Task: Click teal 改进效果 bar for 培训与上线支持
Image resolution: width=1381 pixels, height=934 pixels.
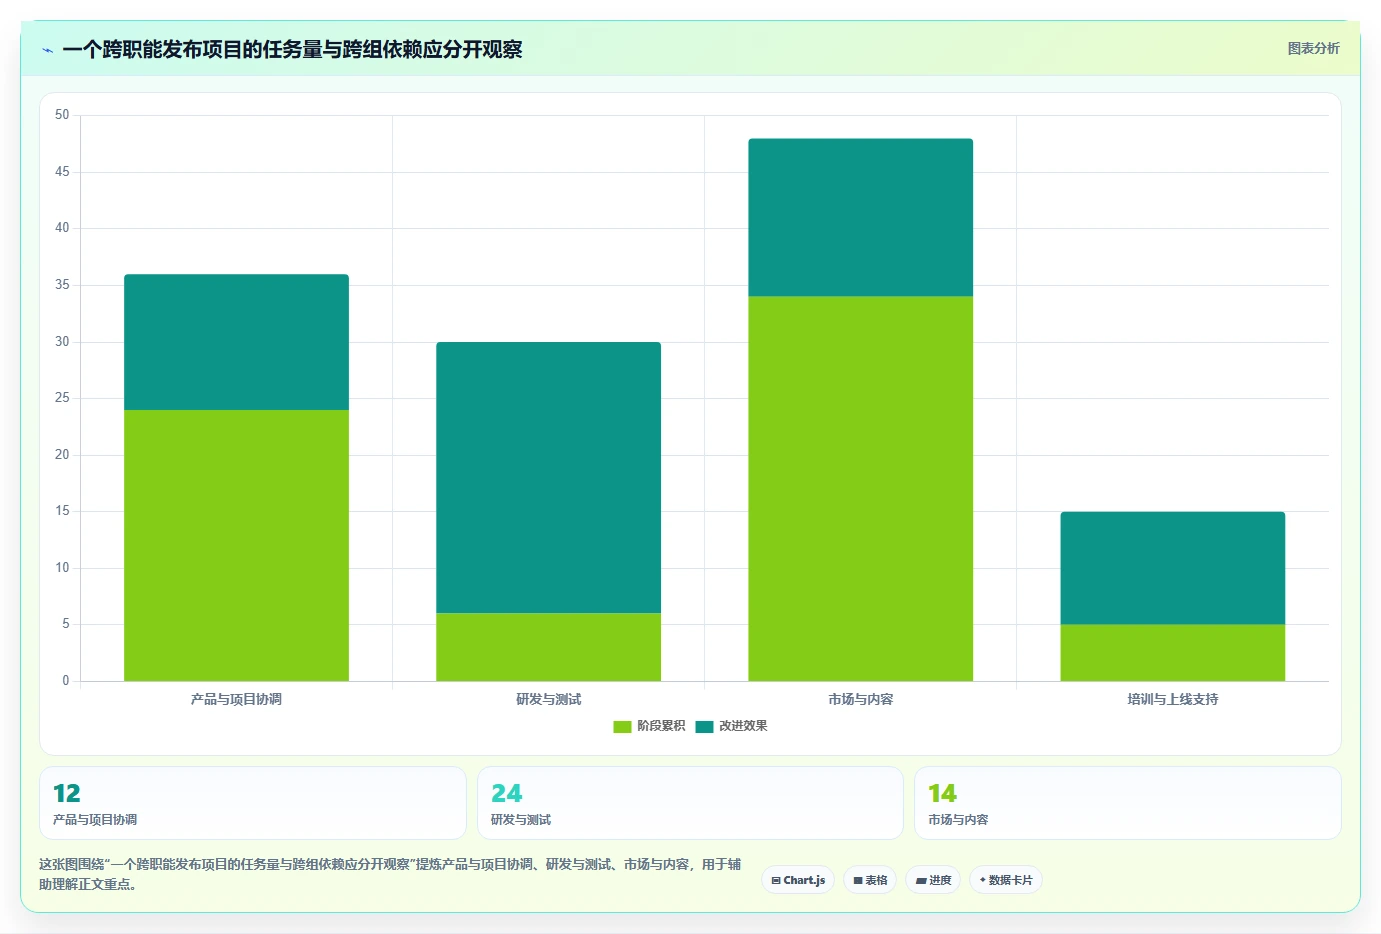Action: pyautogui.click(x=1172, y=568)
